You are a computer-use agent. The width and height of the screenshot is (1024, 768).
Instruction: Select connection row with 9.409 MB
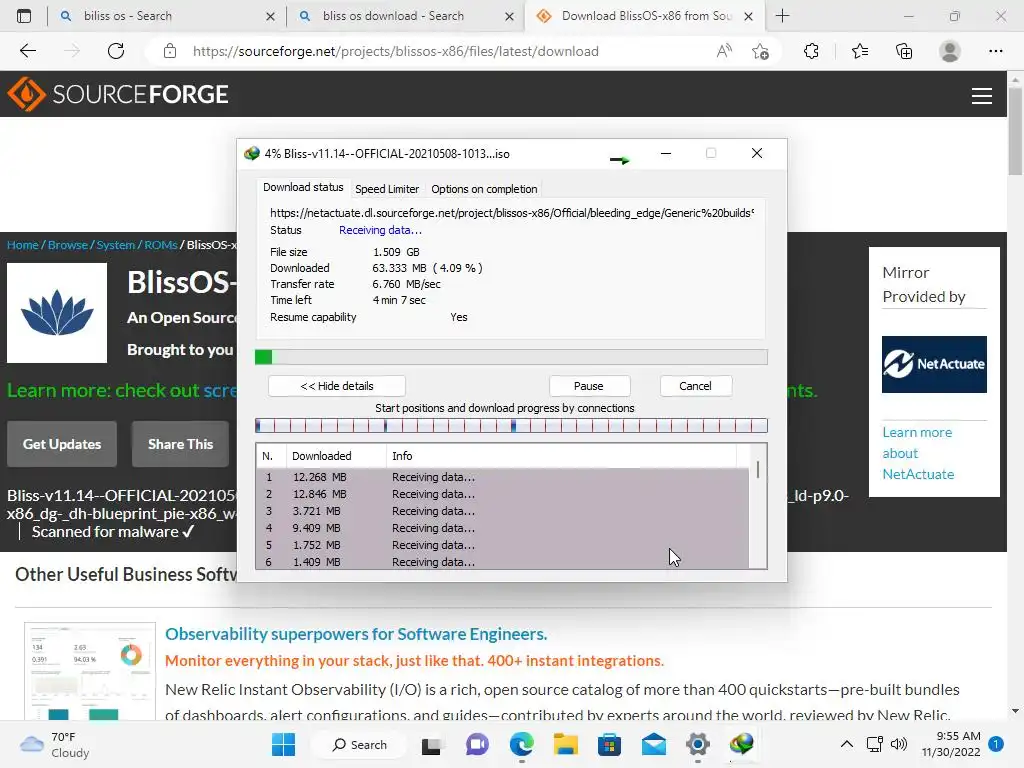pyautogui.click(x=502, y=528)
